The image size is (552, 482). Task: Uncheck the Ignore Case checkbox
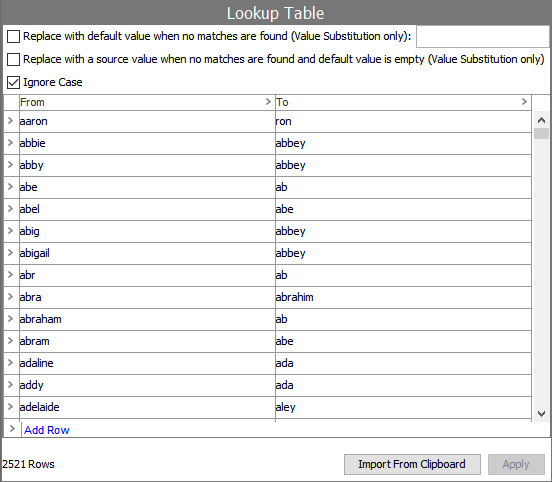[13, 82]
